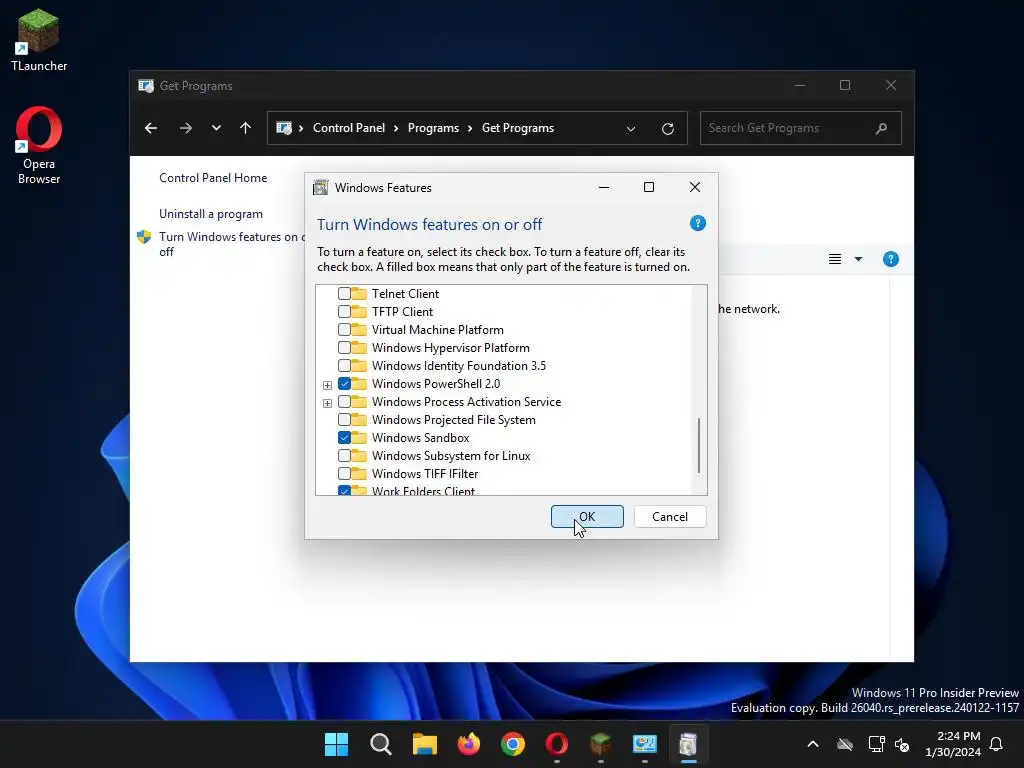Open TLauncher desktop shortcut
Viewport: 1024px width, 768px height.
39,40
